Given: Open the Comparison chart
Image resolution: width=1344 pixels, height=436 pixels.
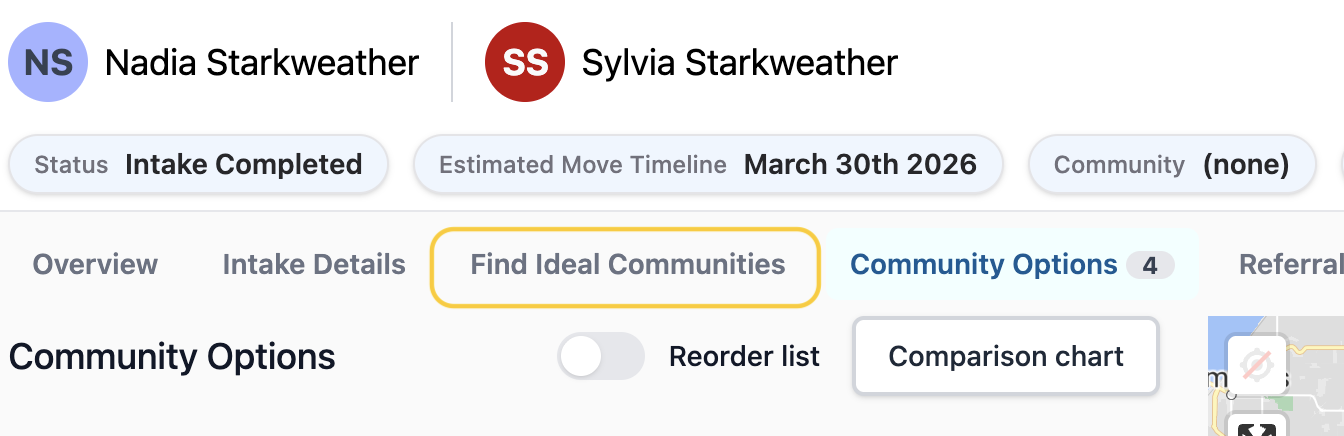Looking at the screenshot, I should point(1006,356).
